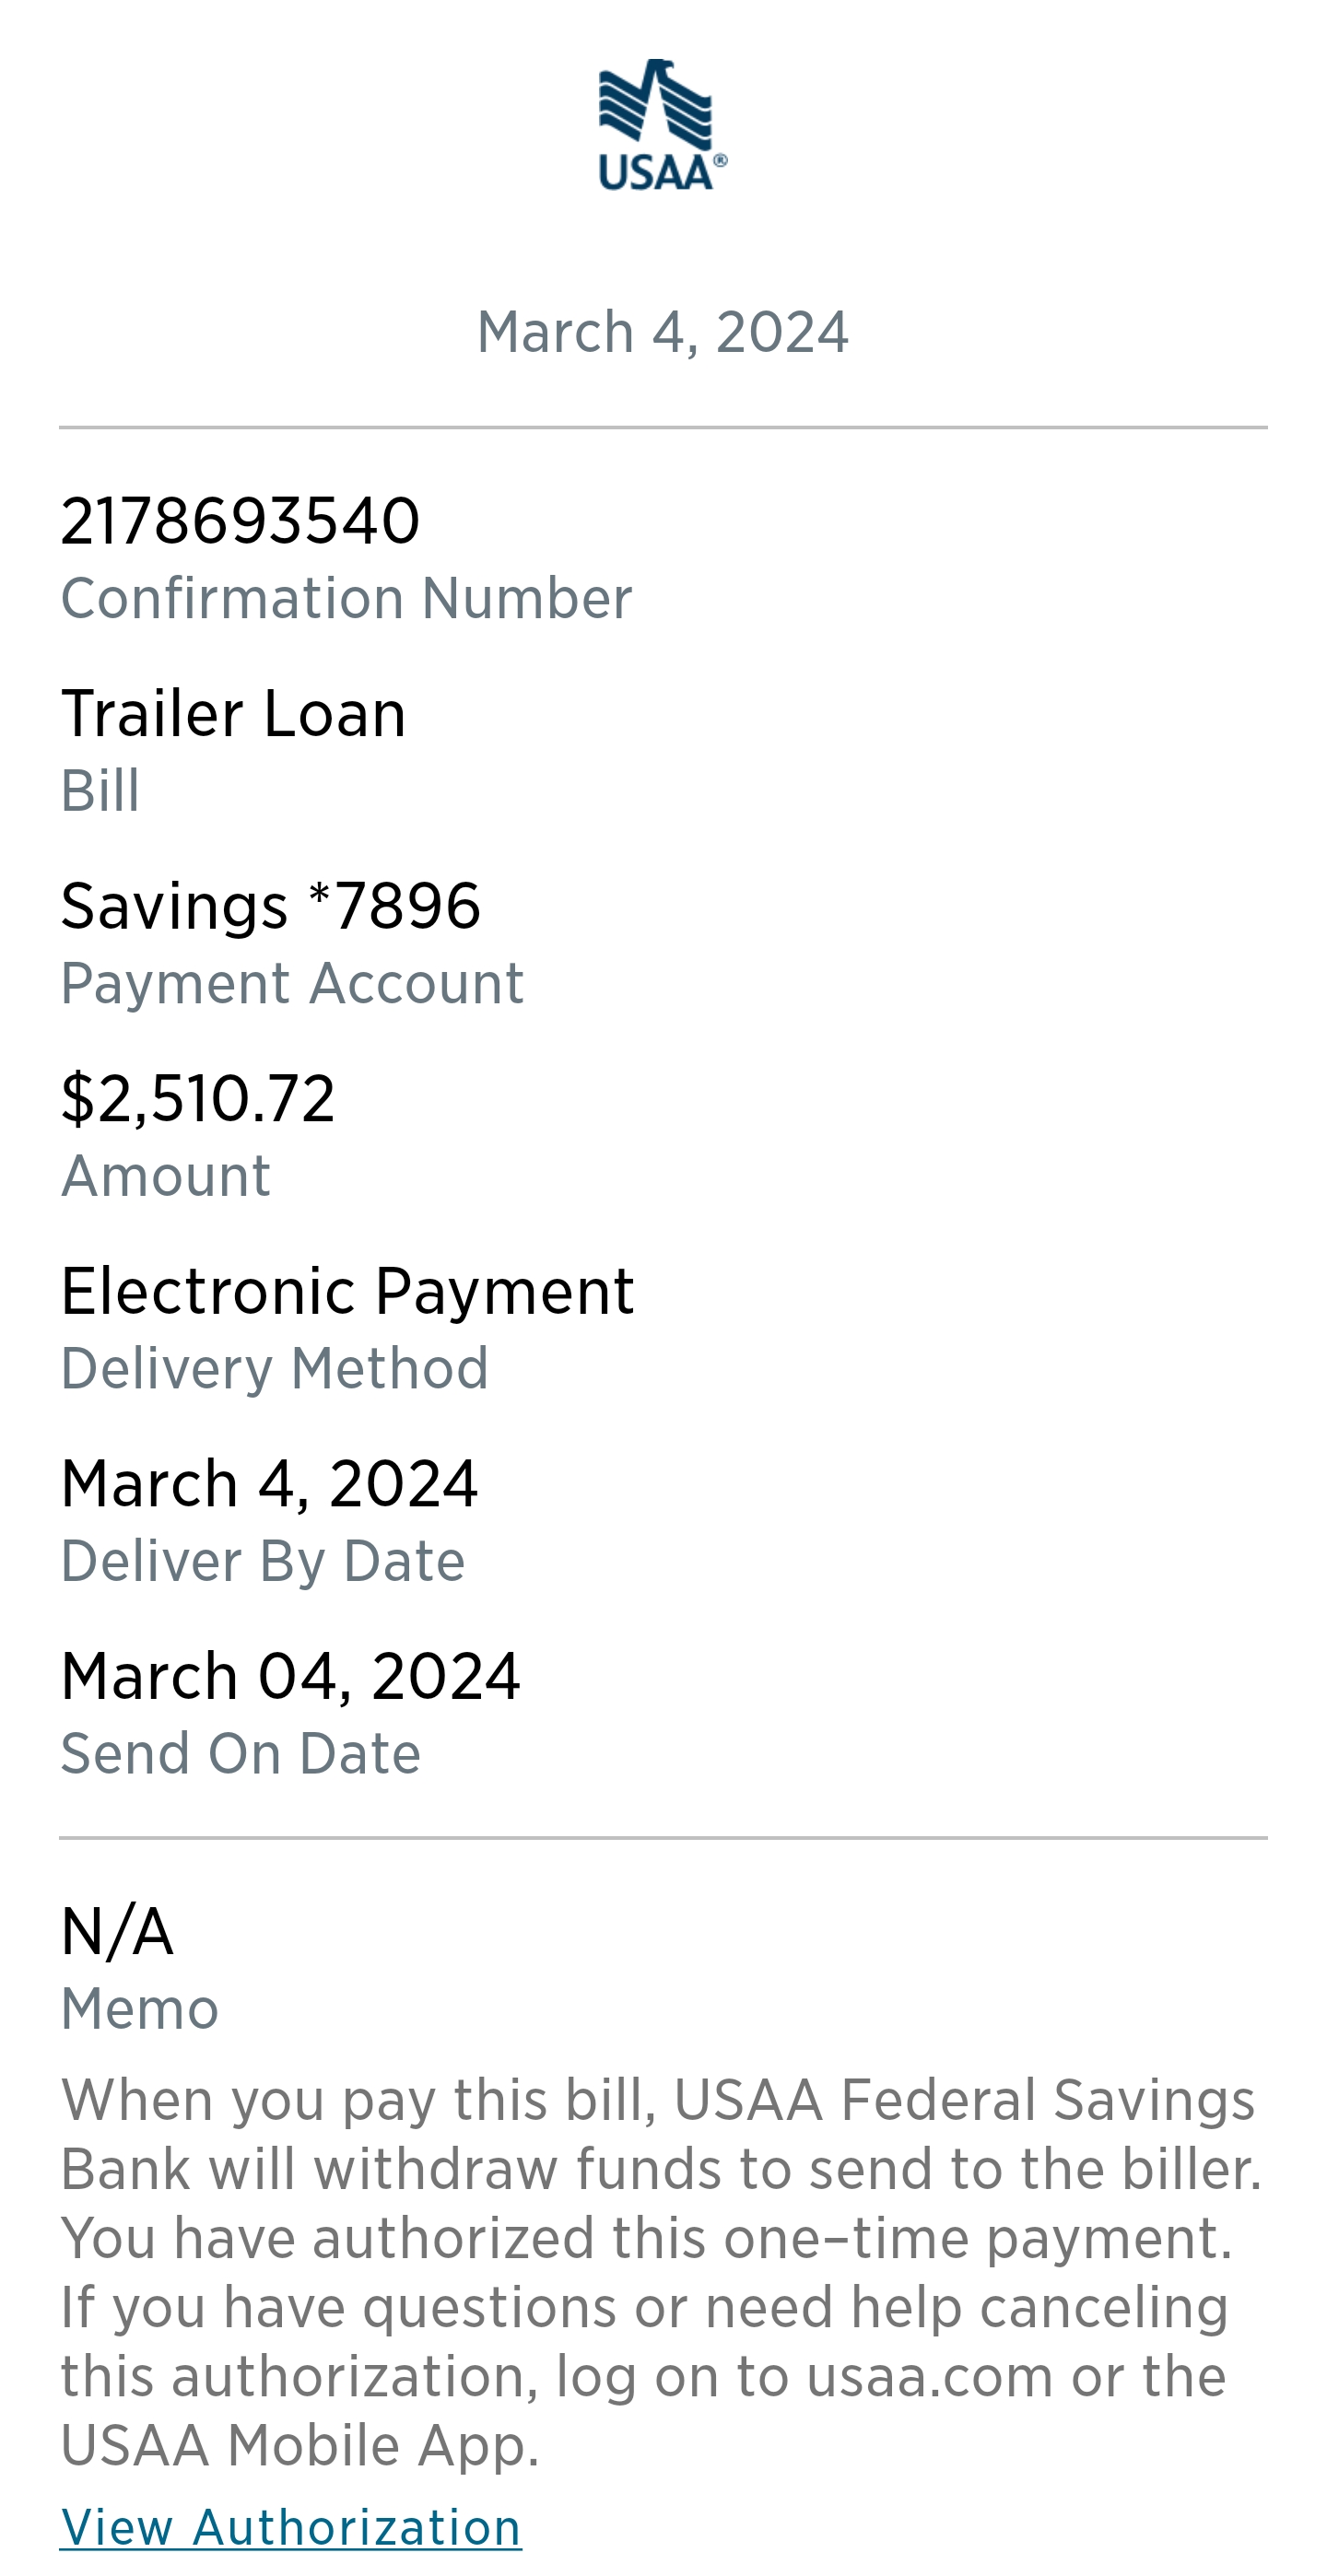Click the Send On Date label
The image size is (1327, 2576).
click(x=241, y=1753)
